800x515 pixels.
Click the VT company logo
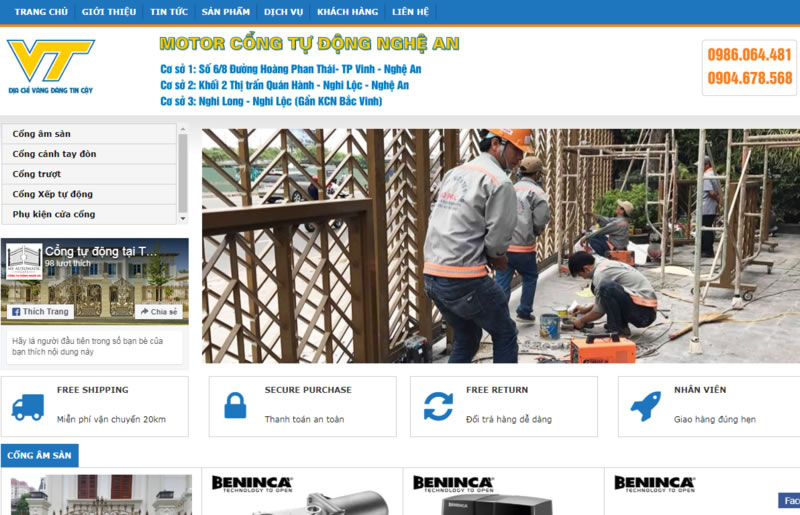pos(51,66)
